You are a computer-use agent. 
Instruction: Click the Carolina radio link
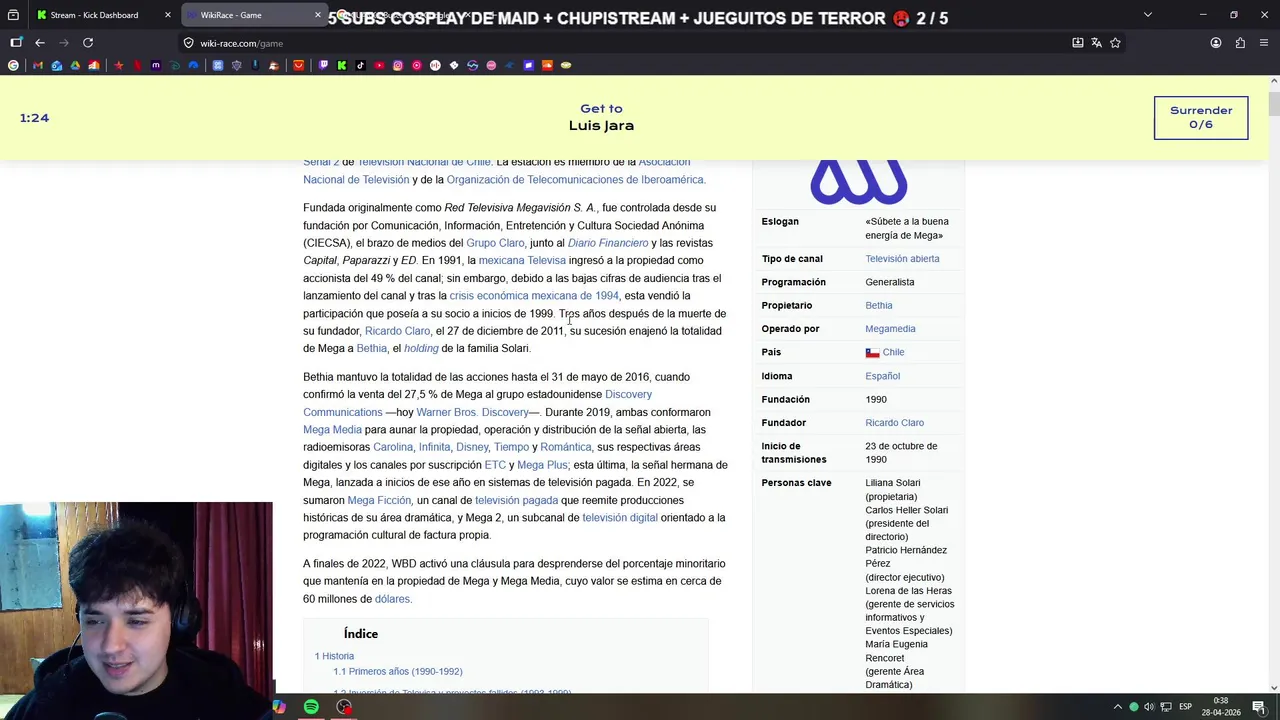[x=393, y=447]
